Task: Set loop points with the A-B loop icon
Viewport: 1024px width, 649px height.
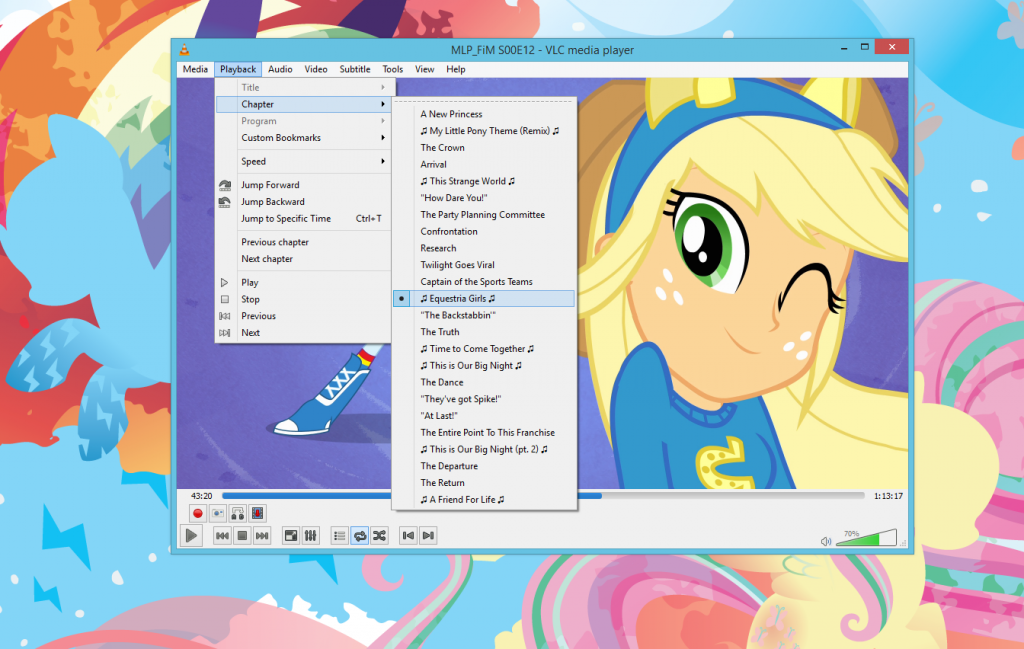Action: click(238, 513)
